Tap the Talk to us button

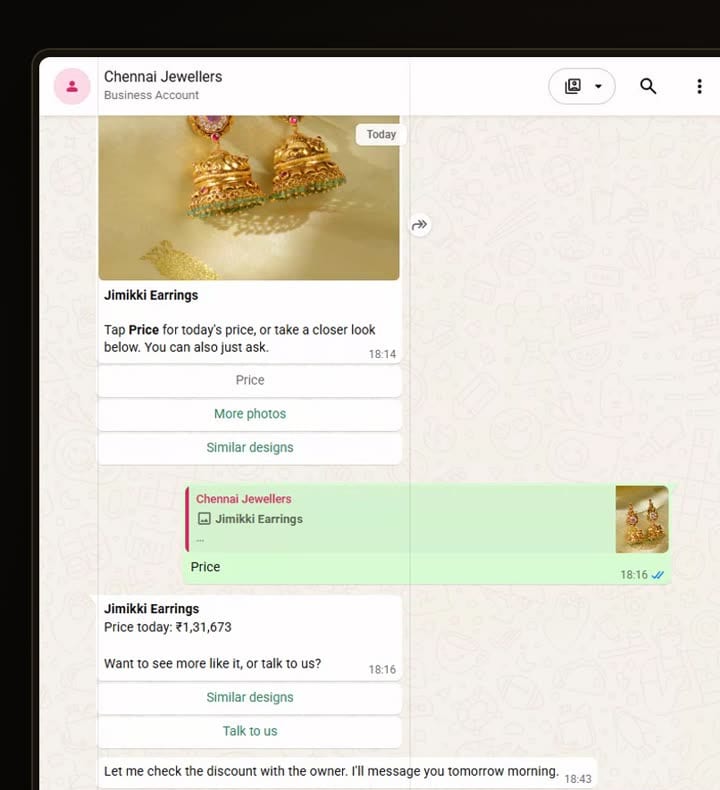pyautogui.click(x=250, y=731)
